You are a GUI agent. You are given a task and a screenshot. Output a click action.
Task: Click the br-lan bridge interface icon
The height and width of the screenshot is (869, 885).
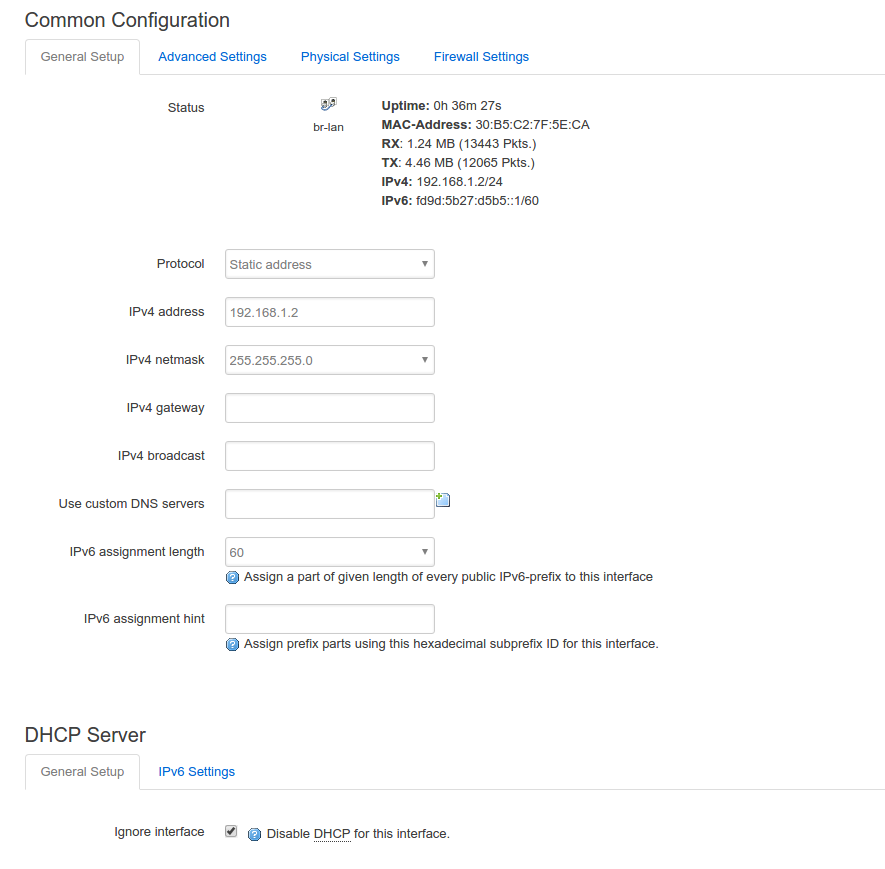coord(328,104)
